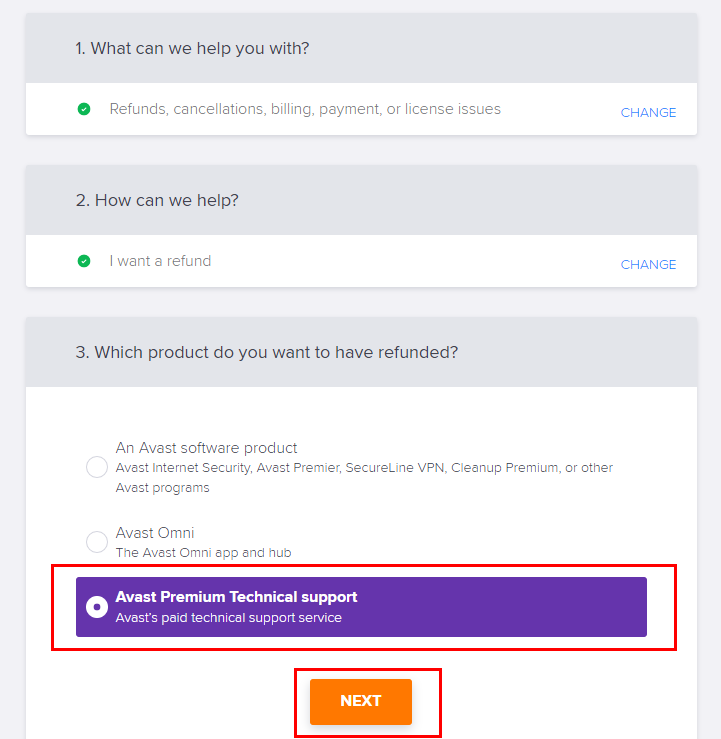This screenshot has width=721, height=739.
Task: Click the green checkmark beside Refunds, cancellations answer
Action: (84, 109)
